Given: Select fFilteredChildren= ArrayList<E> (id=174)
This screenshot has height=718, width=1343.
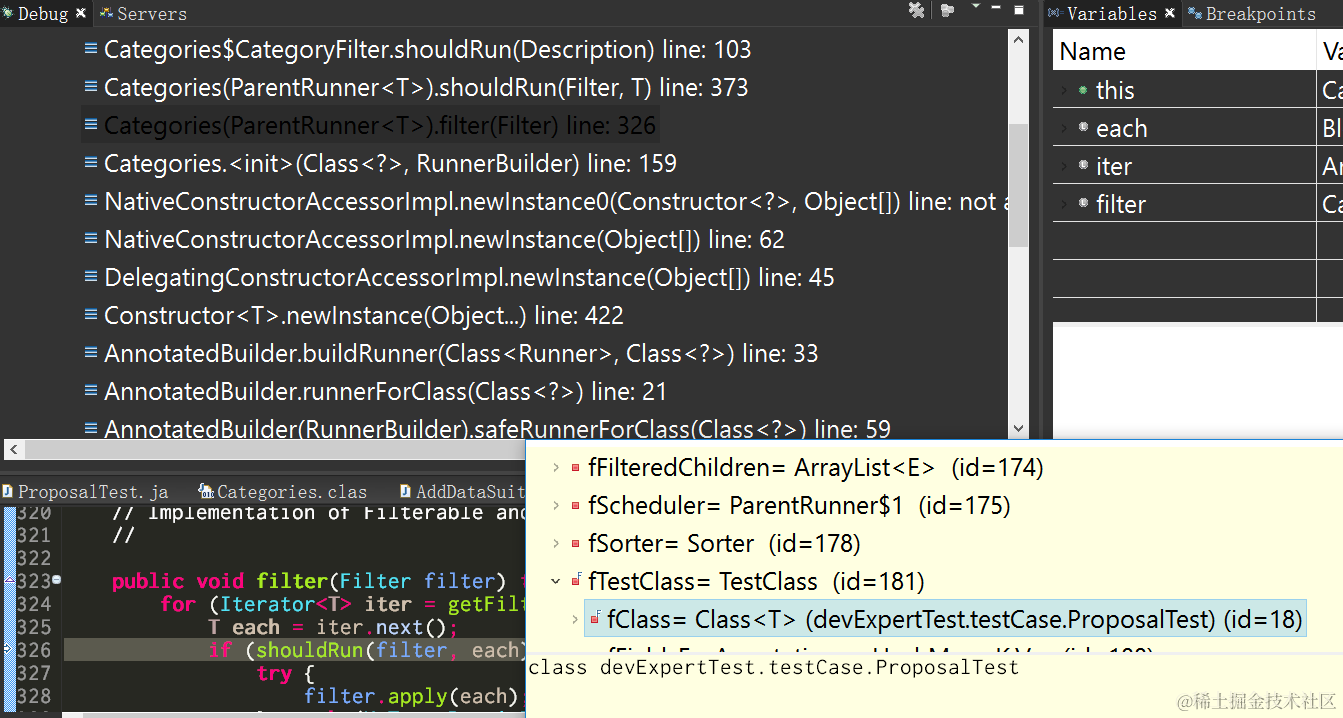Looking at the screenshot, I should (816, 468).
